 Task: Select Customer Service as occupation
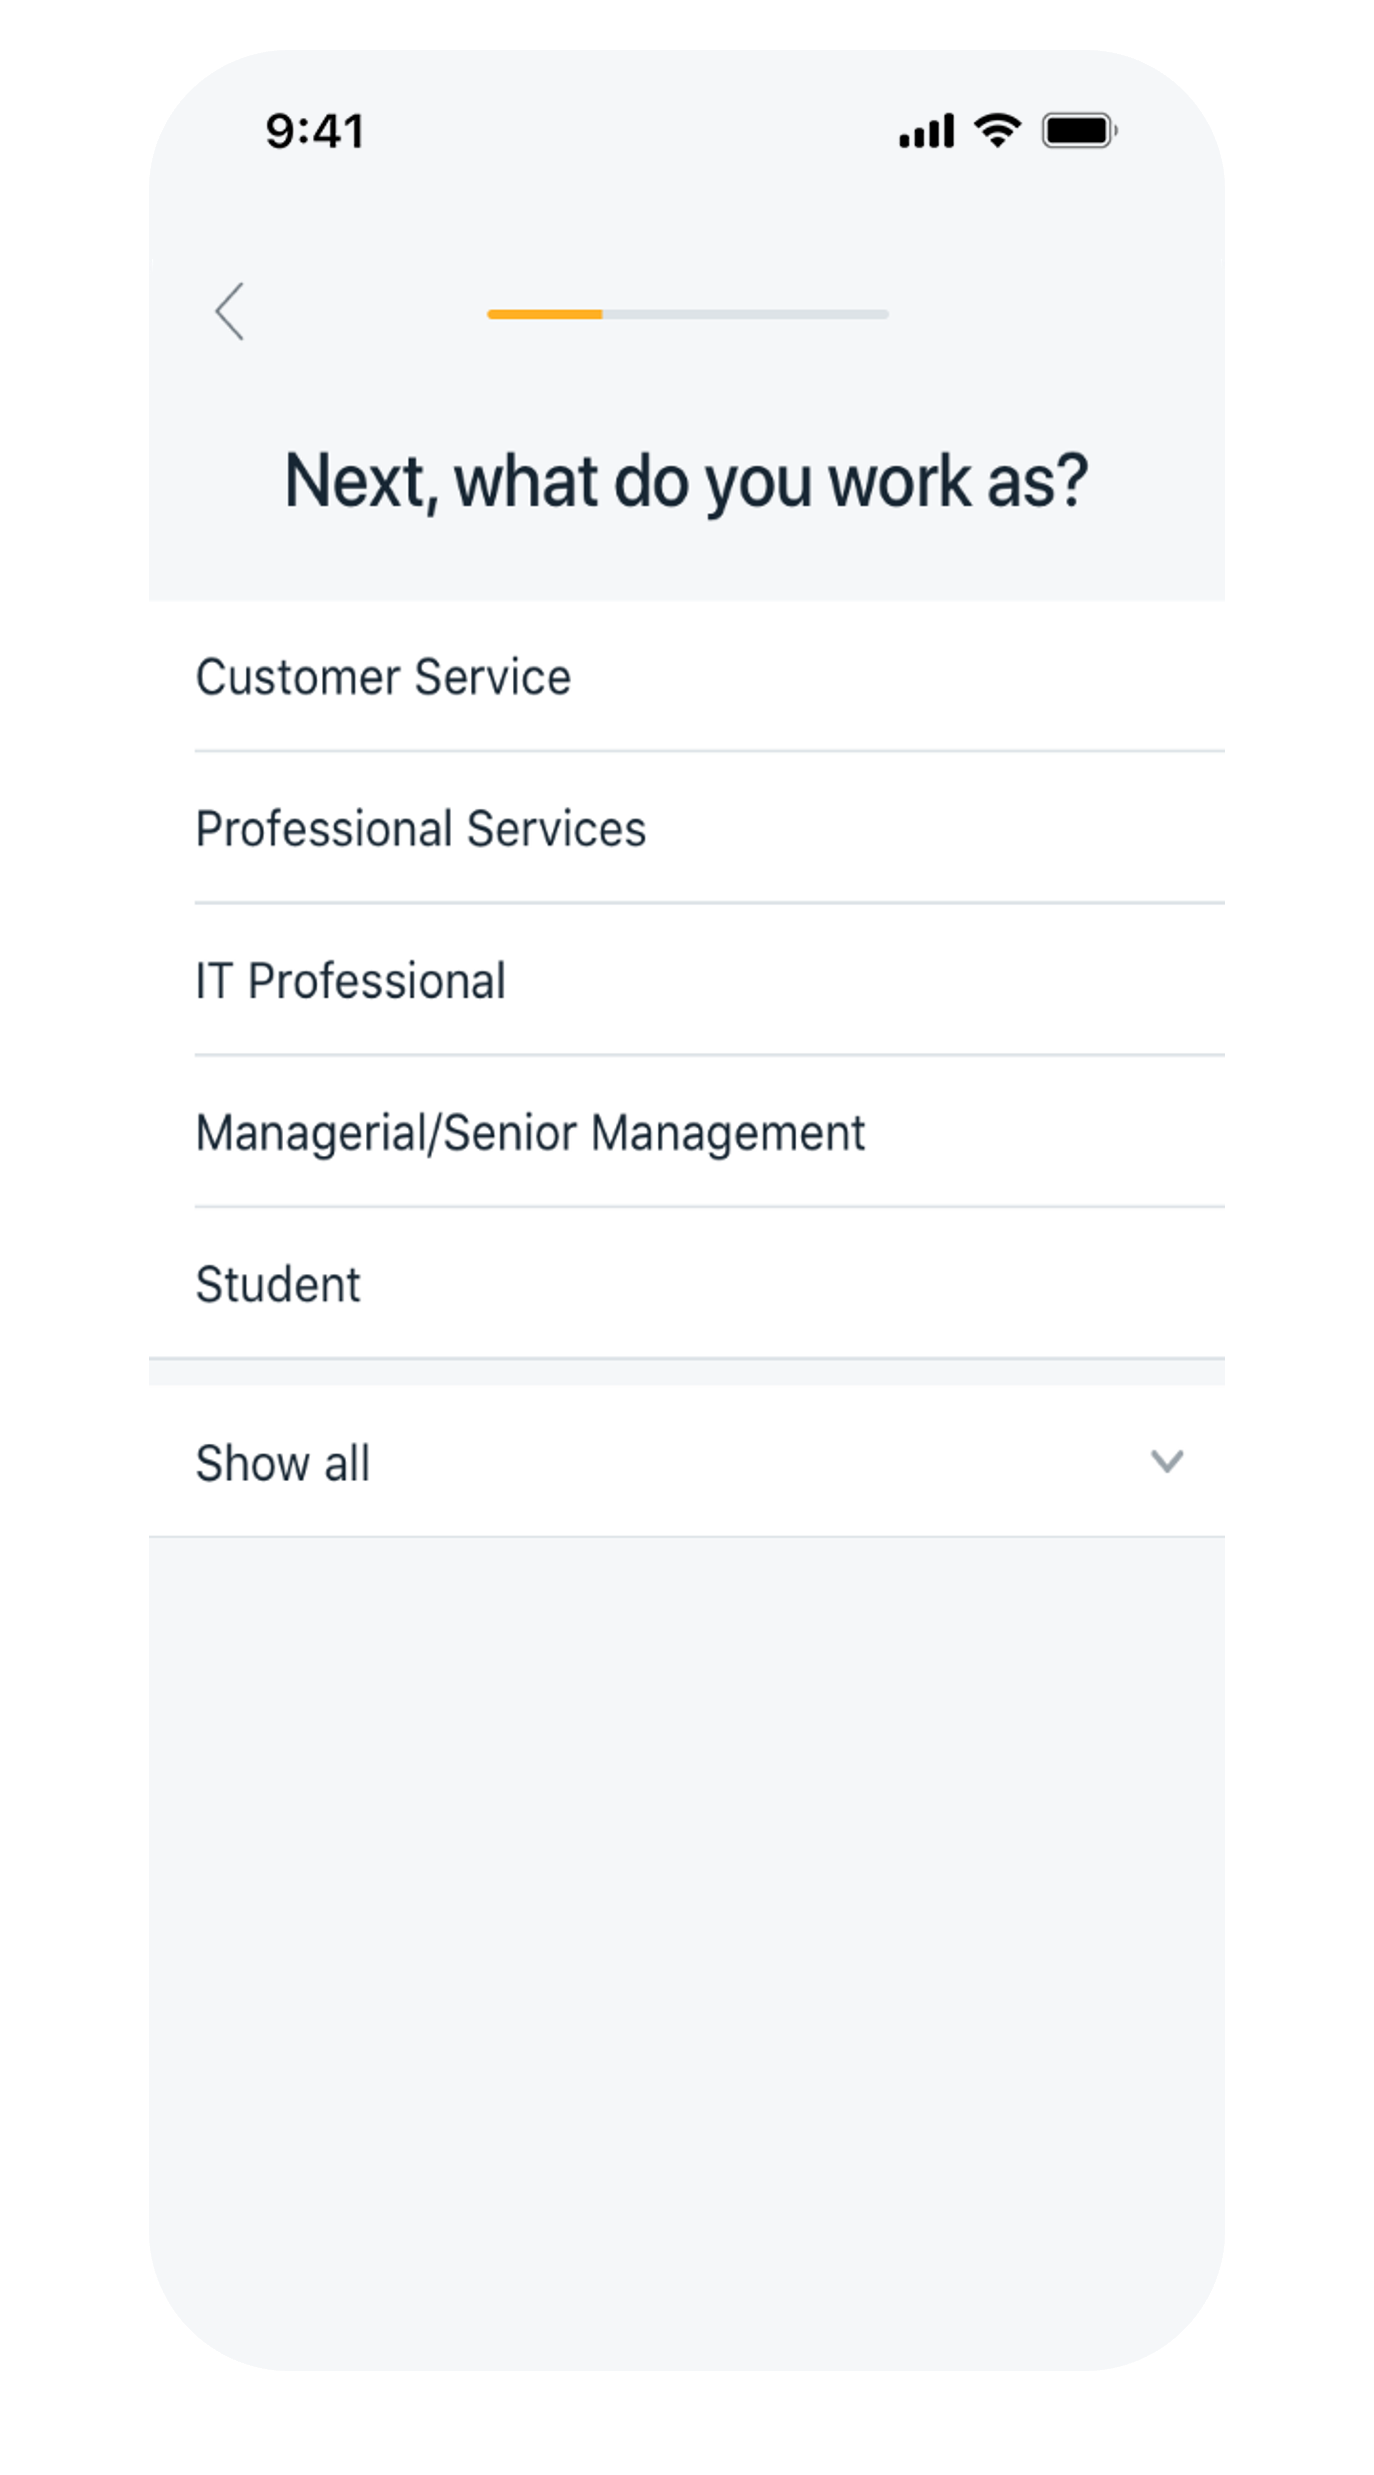tap(686, 677)
